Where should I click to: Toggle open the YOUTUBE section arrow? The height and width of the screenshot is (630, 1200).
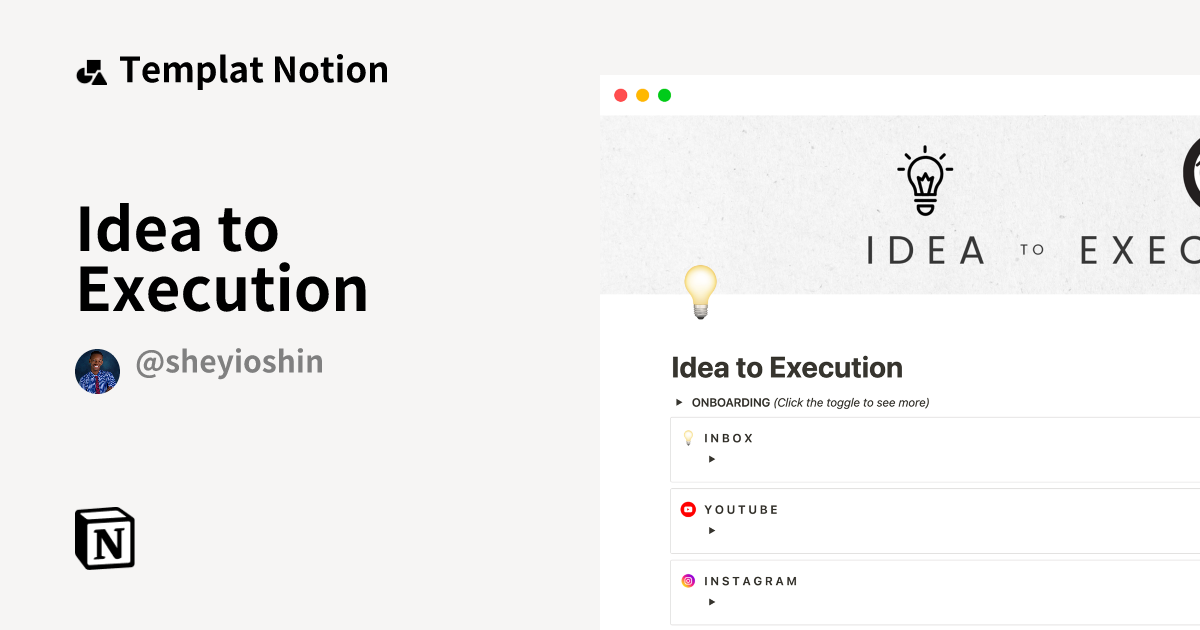[712, 530]
